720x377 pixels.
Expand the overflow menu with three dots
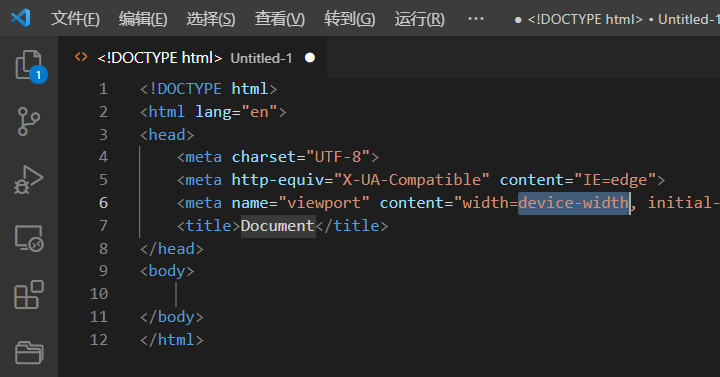[476, 19]
